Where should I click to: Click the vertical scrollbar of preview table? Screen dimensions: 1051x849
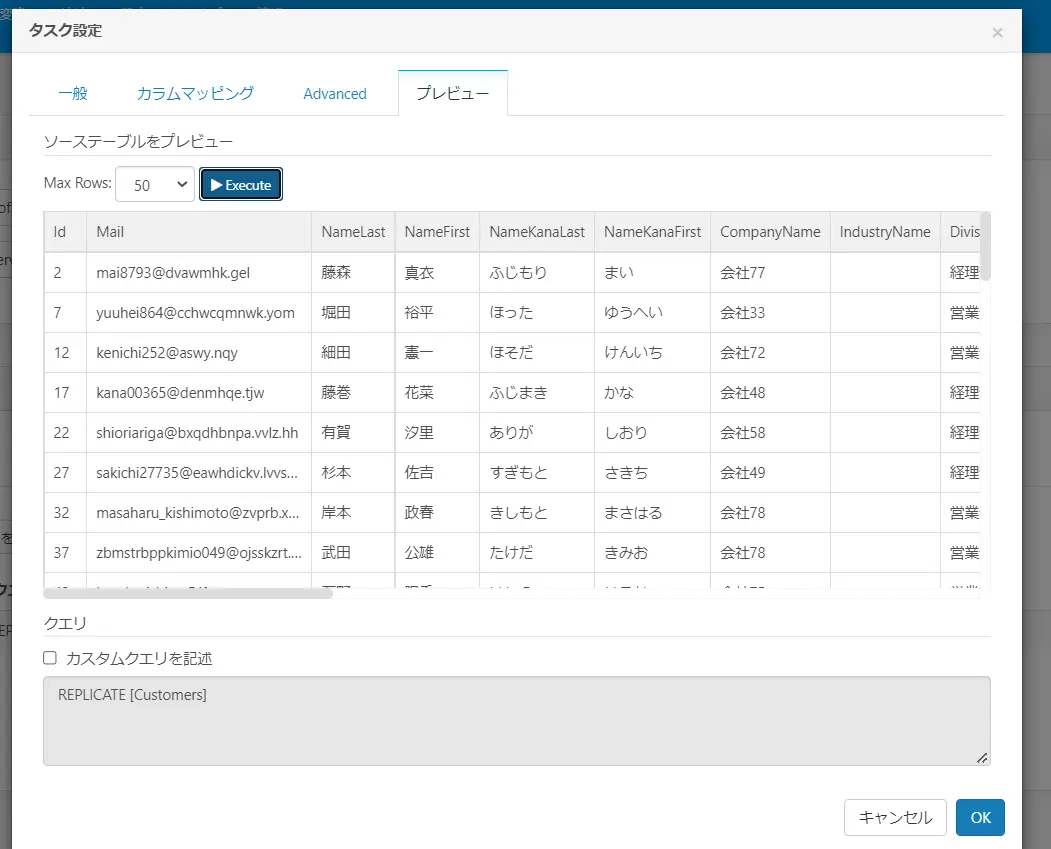coord(985,246)
